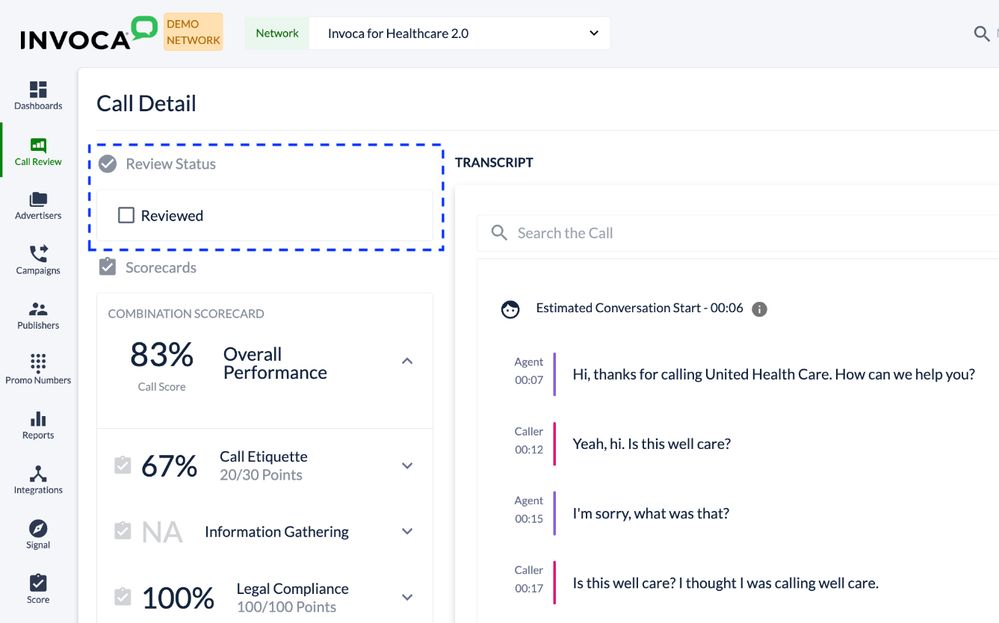Expand the Legal Compliance scorecard

tap(407, 597)
